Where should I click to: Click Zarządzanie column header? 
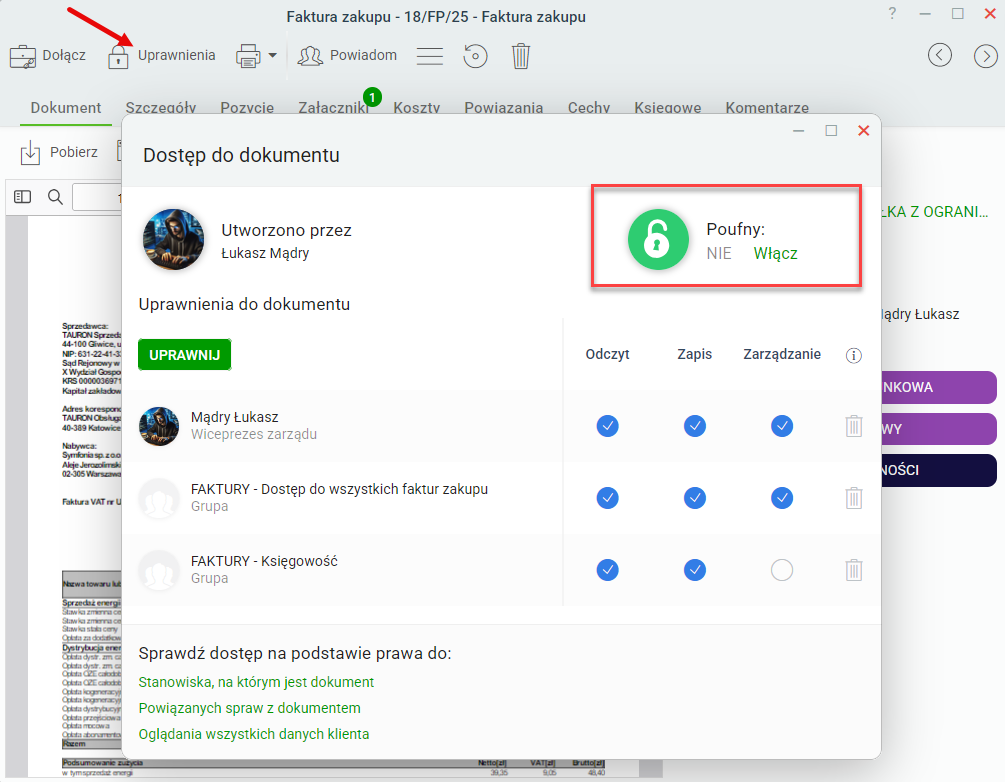click(782, 354)
